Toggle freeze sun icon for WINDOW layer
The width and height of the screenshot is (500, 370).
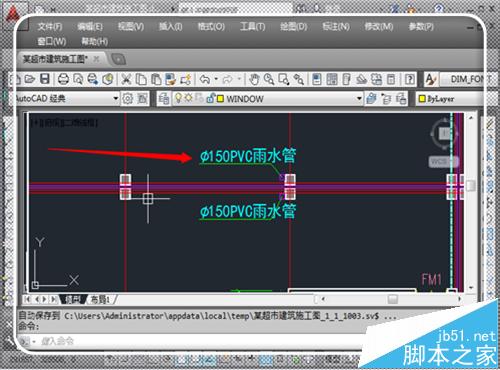tap(189, 98)
